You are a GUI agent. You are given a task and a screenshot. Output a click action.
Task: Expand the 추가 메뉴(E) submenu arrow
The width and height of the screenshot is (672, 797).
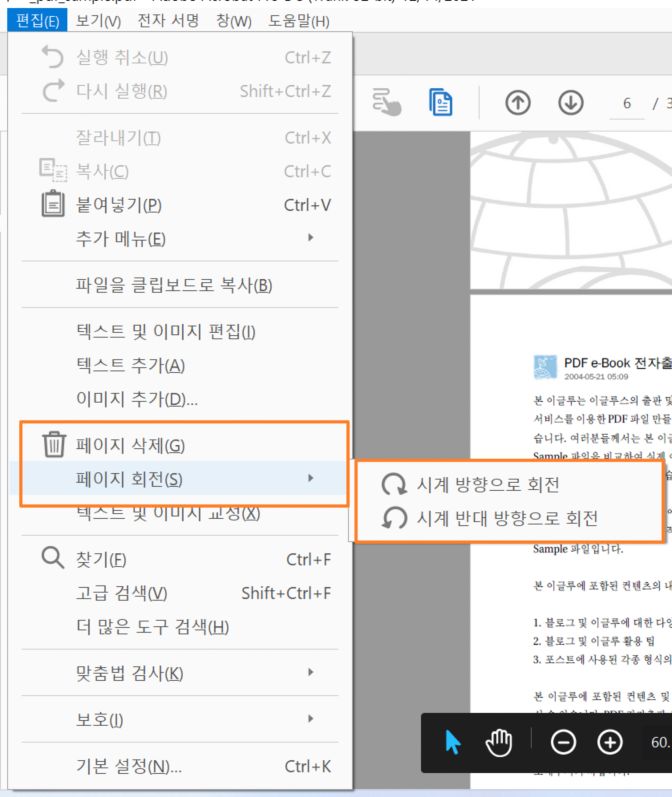pos(310,237)
